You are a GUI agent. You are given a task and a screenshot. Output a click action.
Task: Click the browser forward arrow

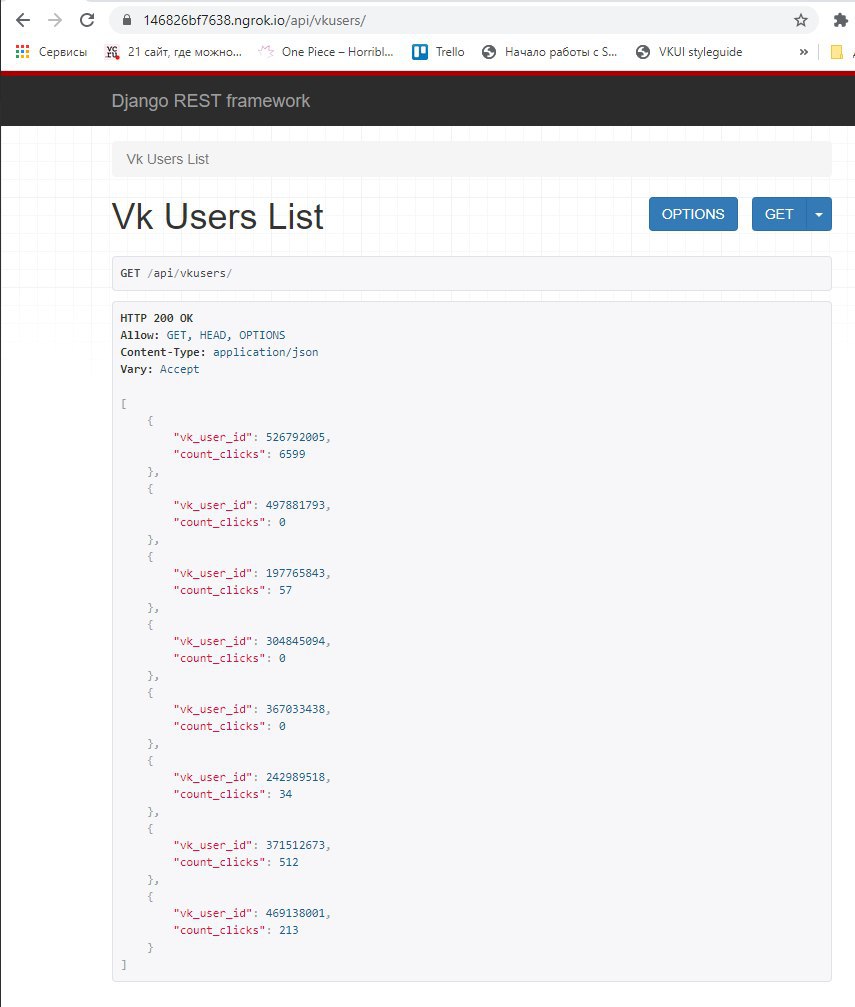coord(55,20)
